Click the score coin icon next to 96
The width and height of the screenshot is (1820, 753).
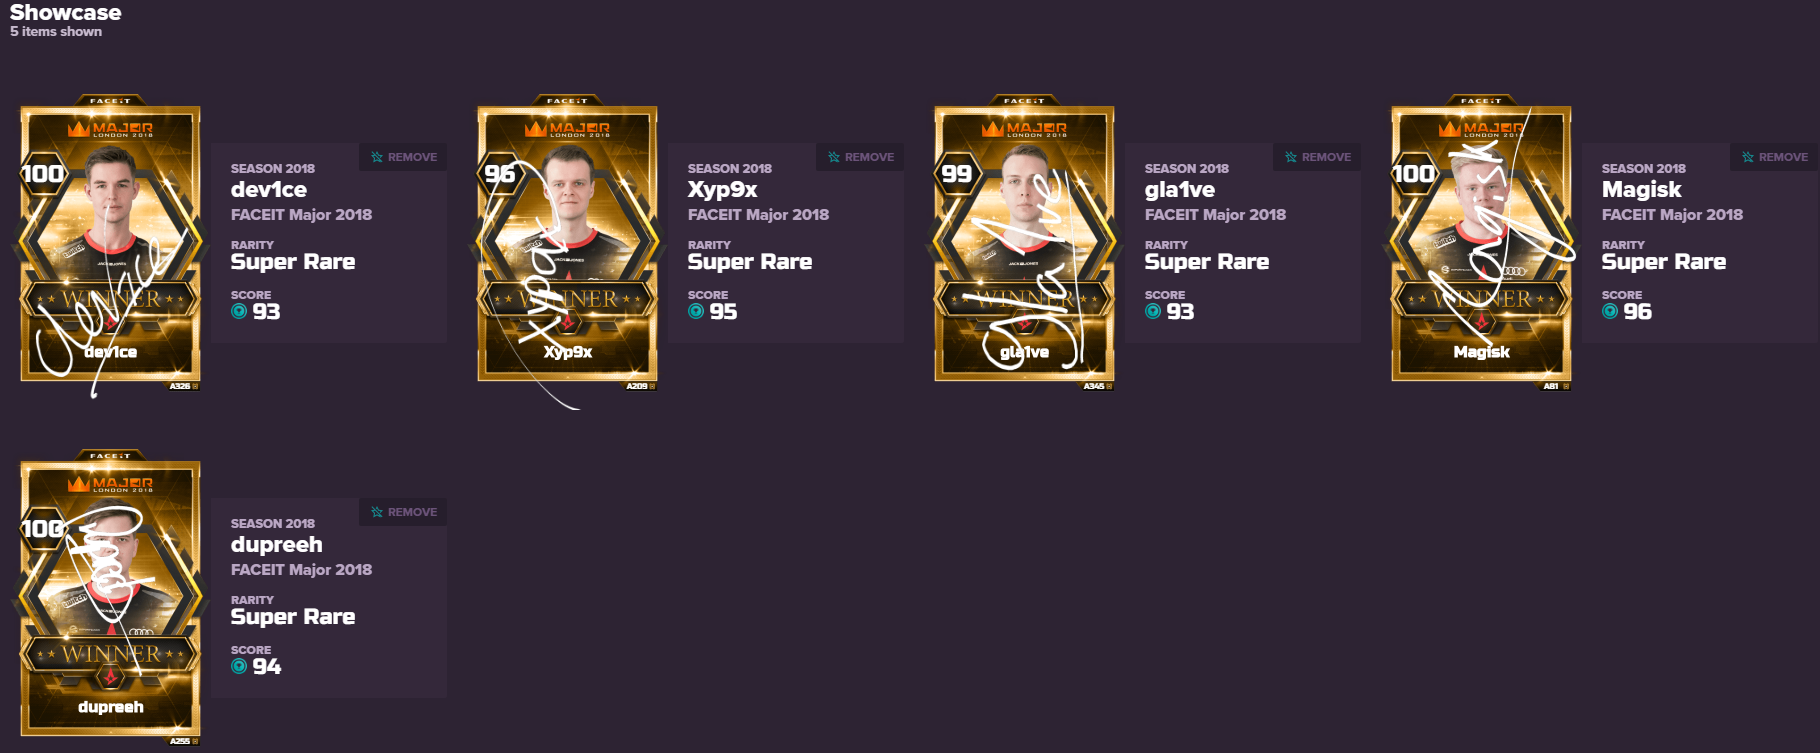(x=1610, y=311)
